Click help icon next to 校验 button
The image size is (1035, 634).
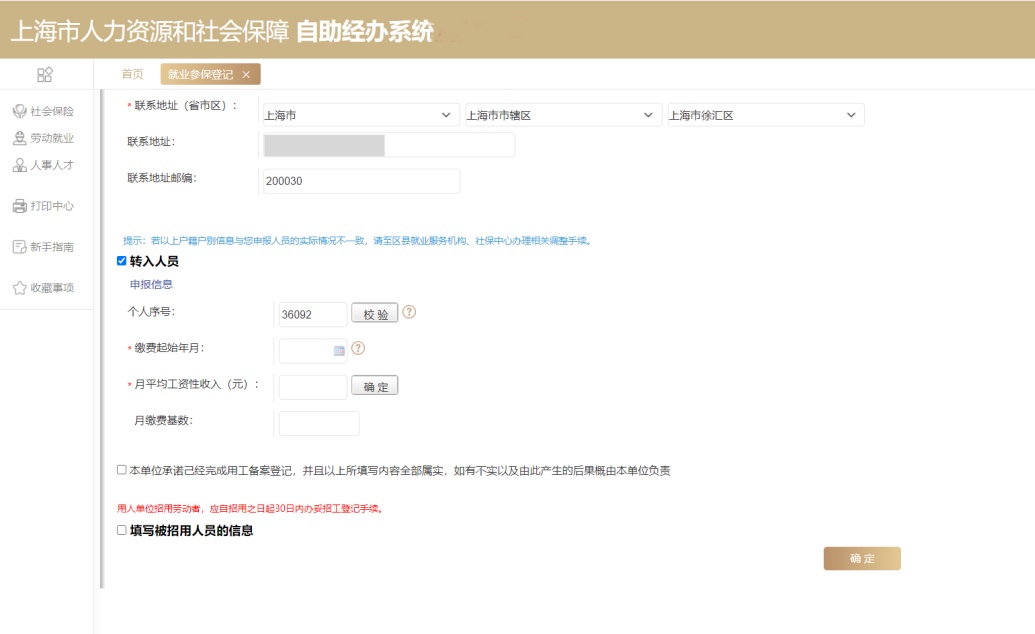409,312
